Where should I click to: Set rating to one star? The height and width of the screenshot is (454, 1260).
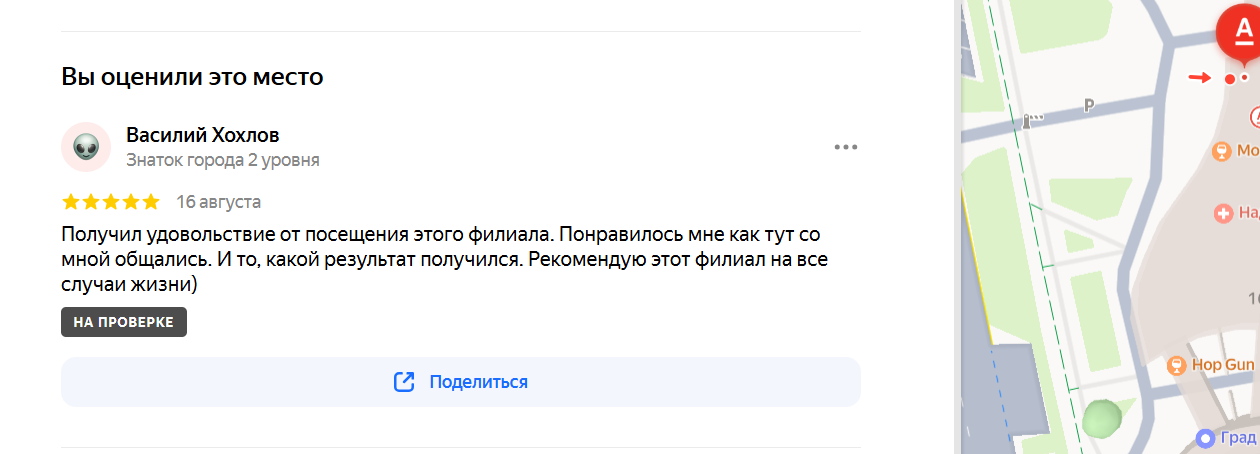[x=71, y=202]
